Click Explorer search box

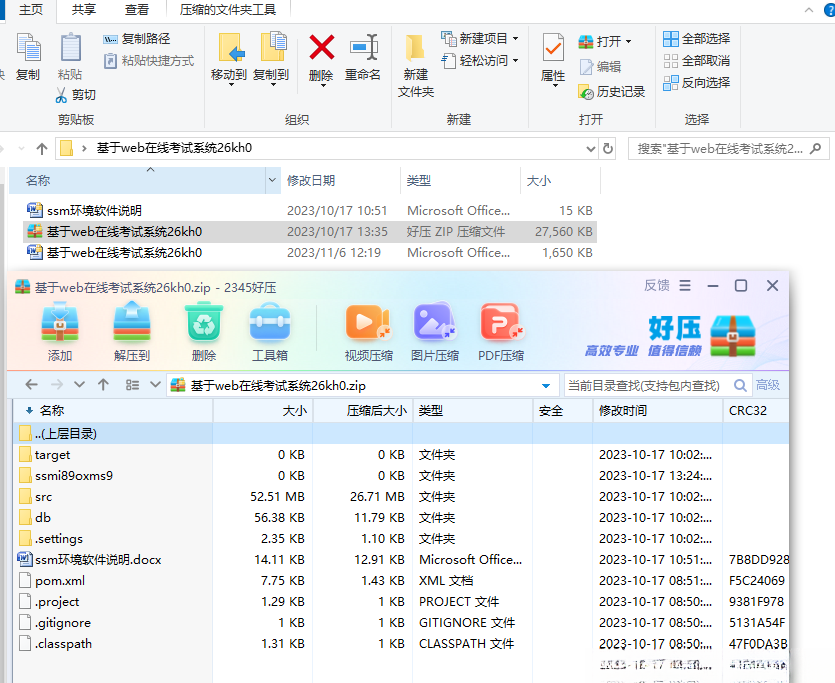pyautogui.click(x=728, y=149)
